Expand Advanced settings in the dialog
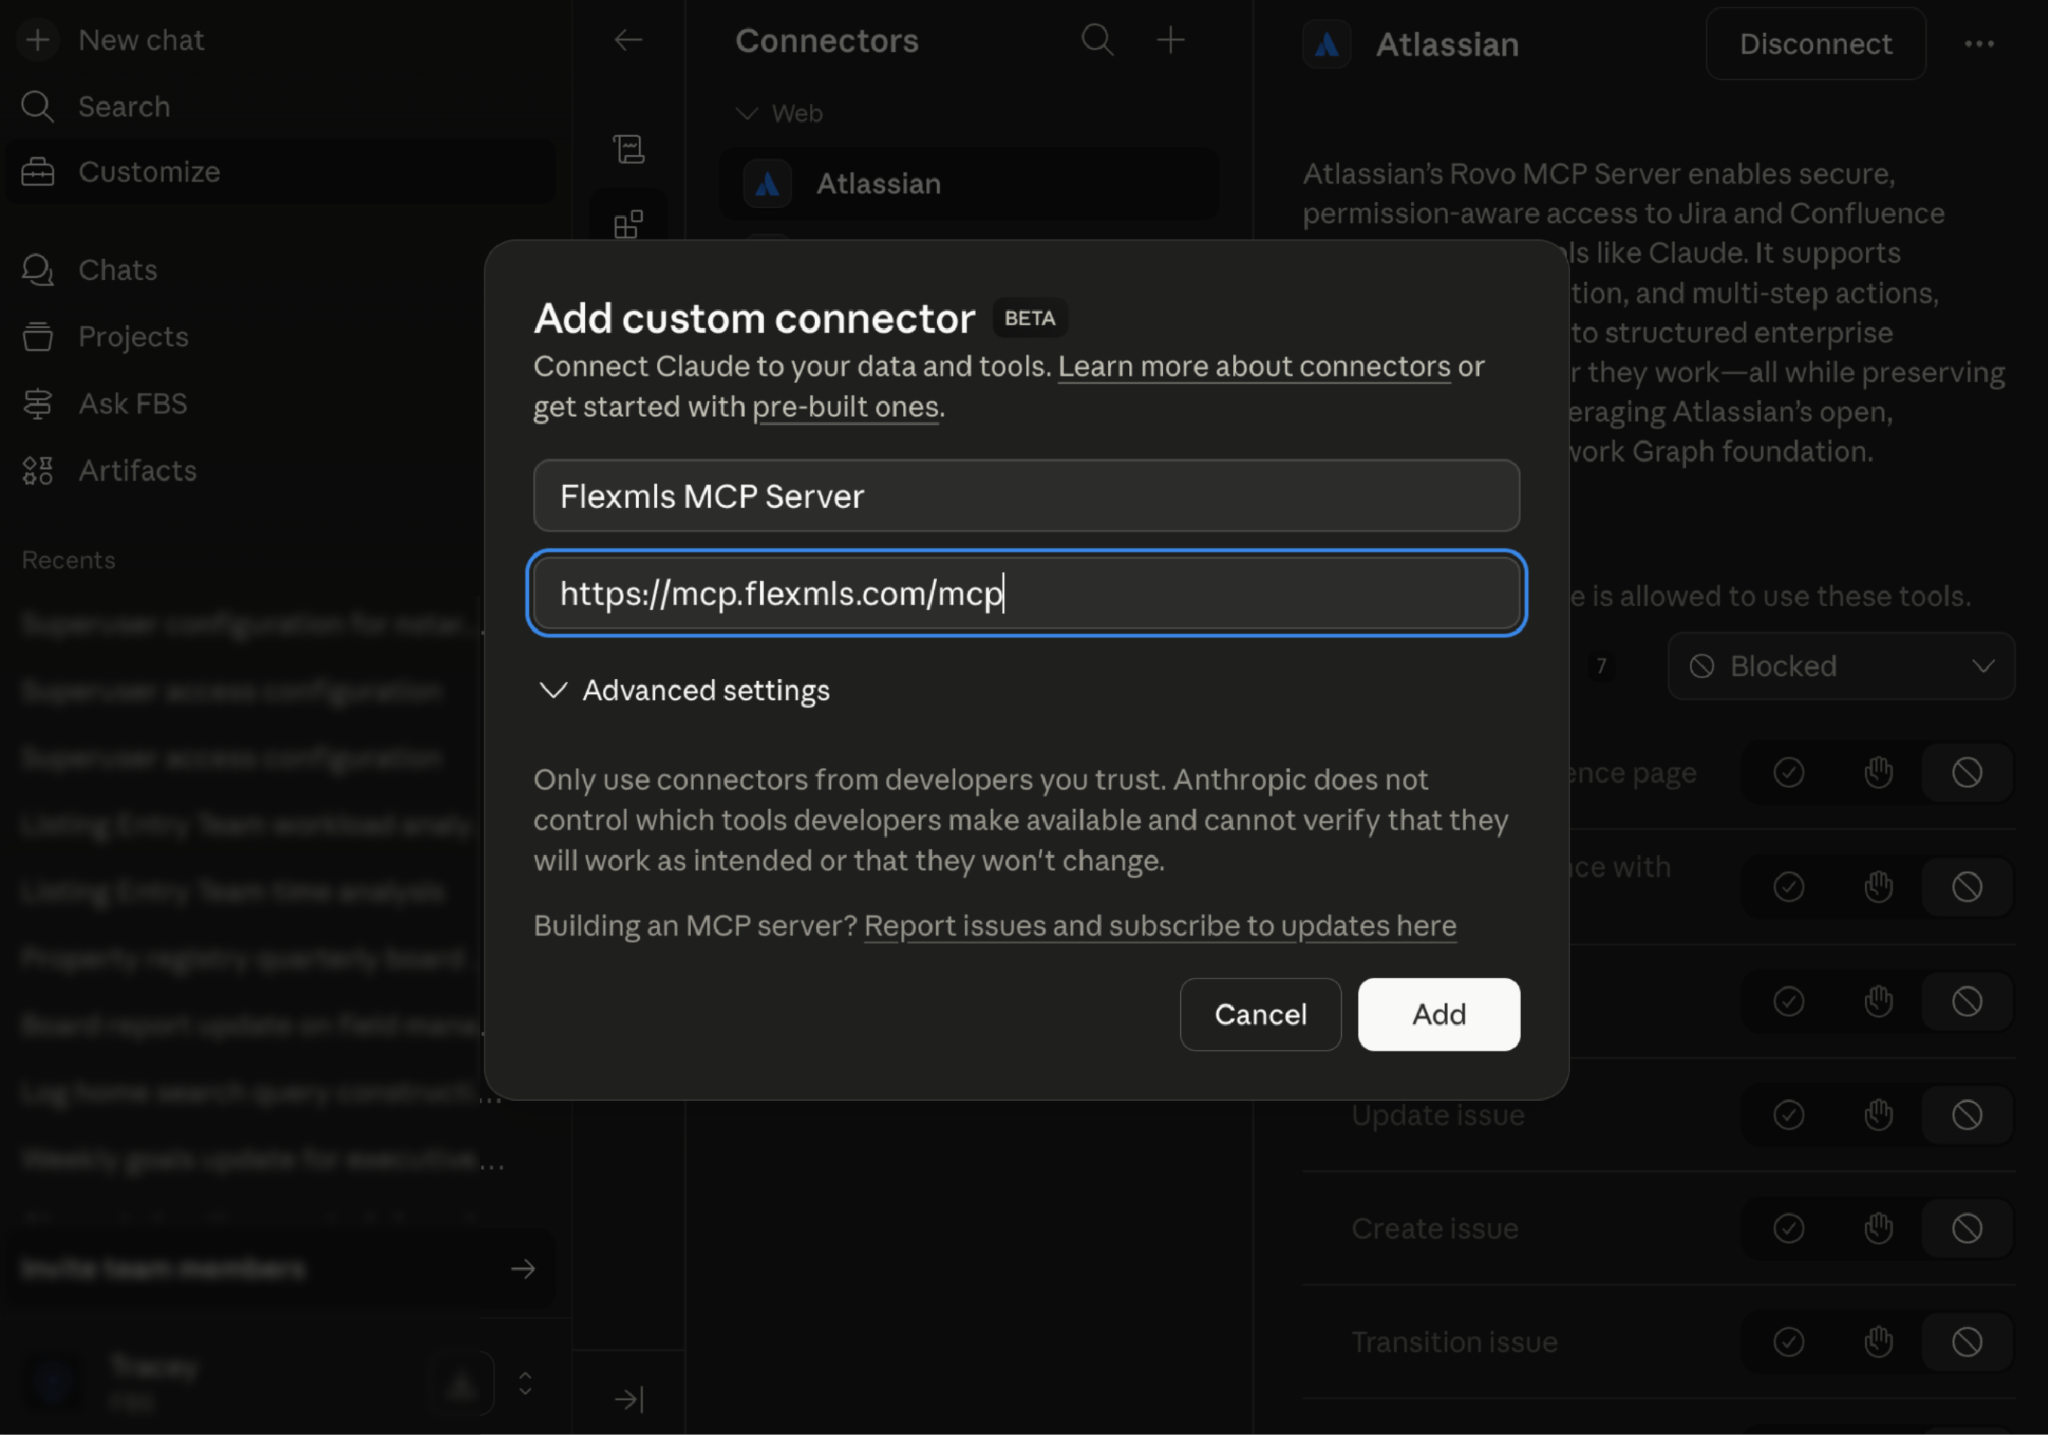Image resolution: width=2048 pixels, height=1435 pixels. pos(684,690)
